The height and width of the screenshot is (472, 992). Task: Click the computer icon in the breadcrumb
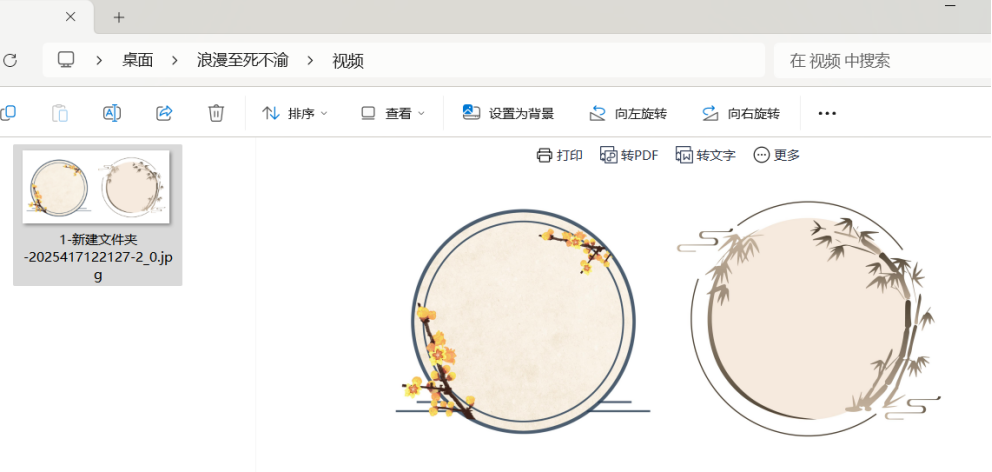[x=66, y=60]
